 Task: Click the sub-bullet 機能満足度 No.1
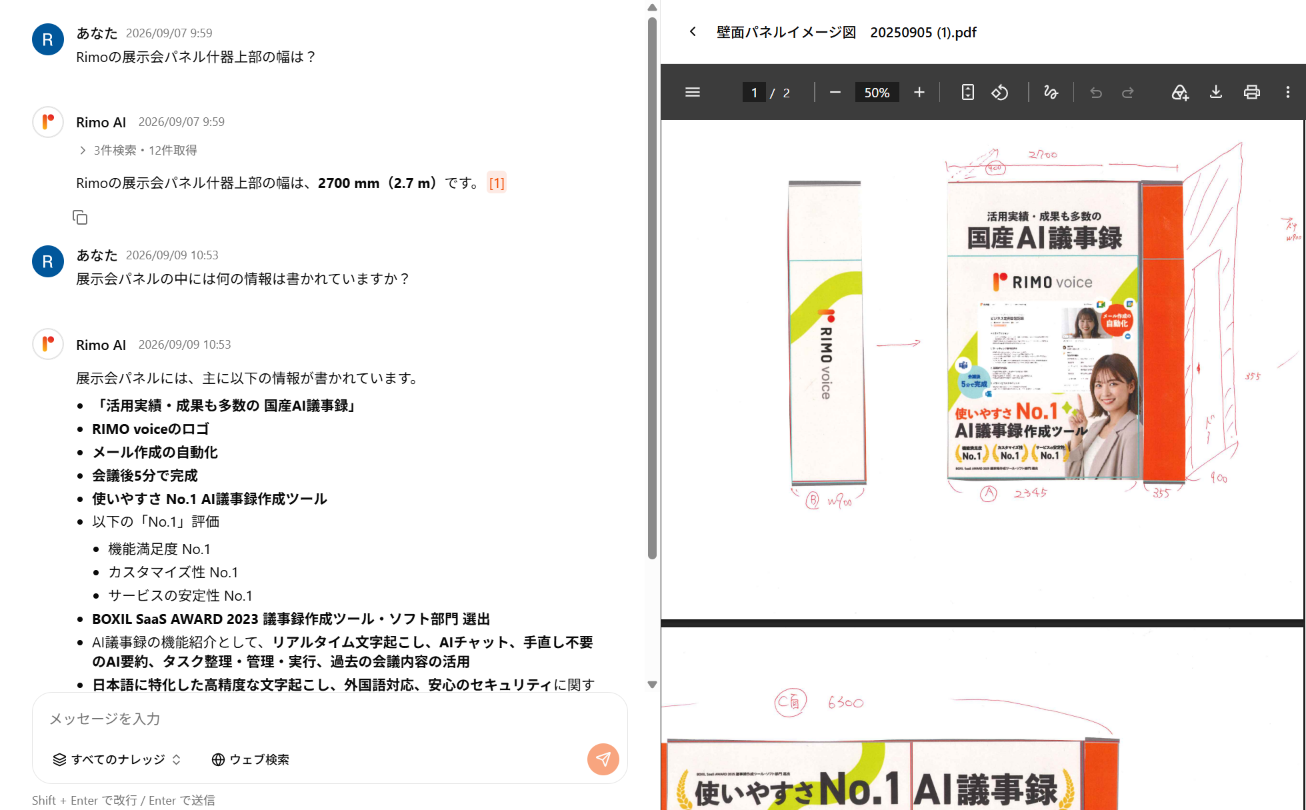[159, 549]
